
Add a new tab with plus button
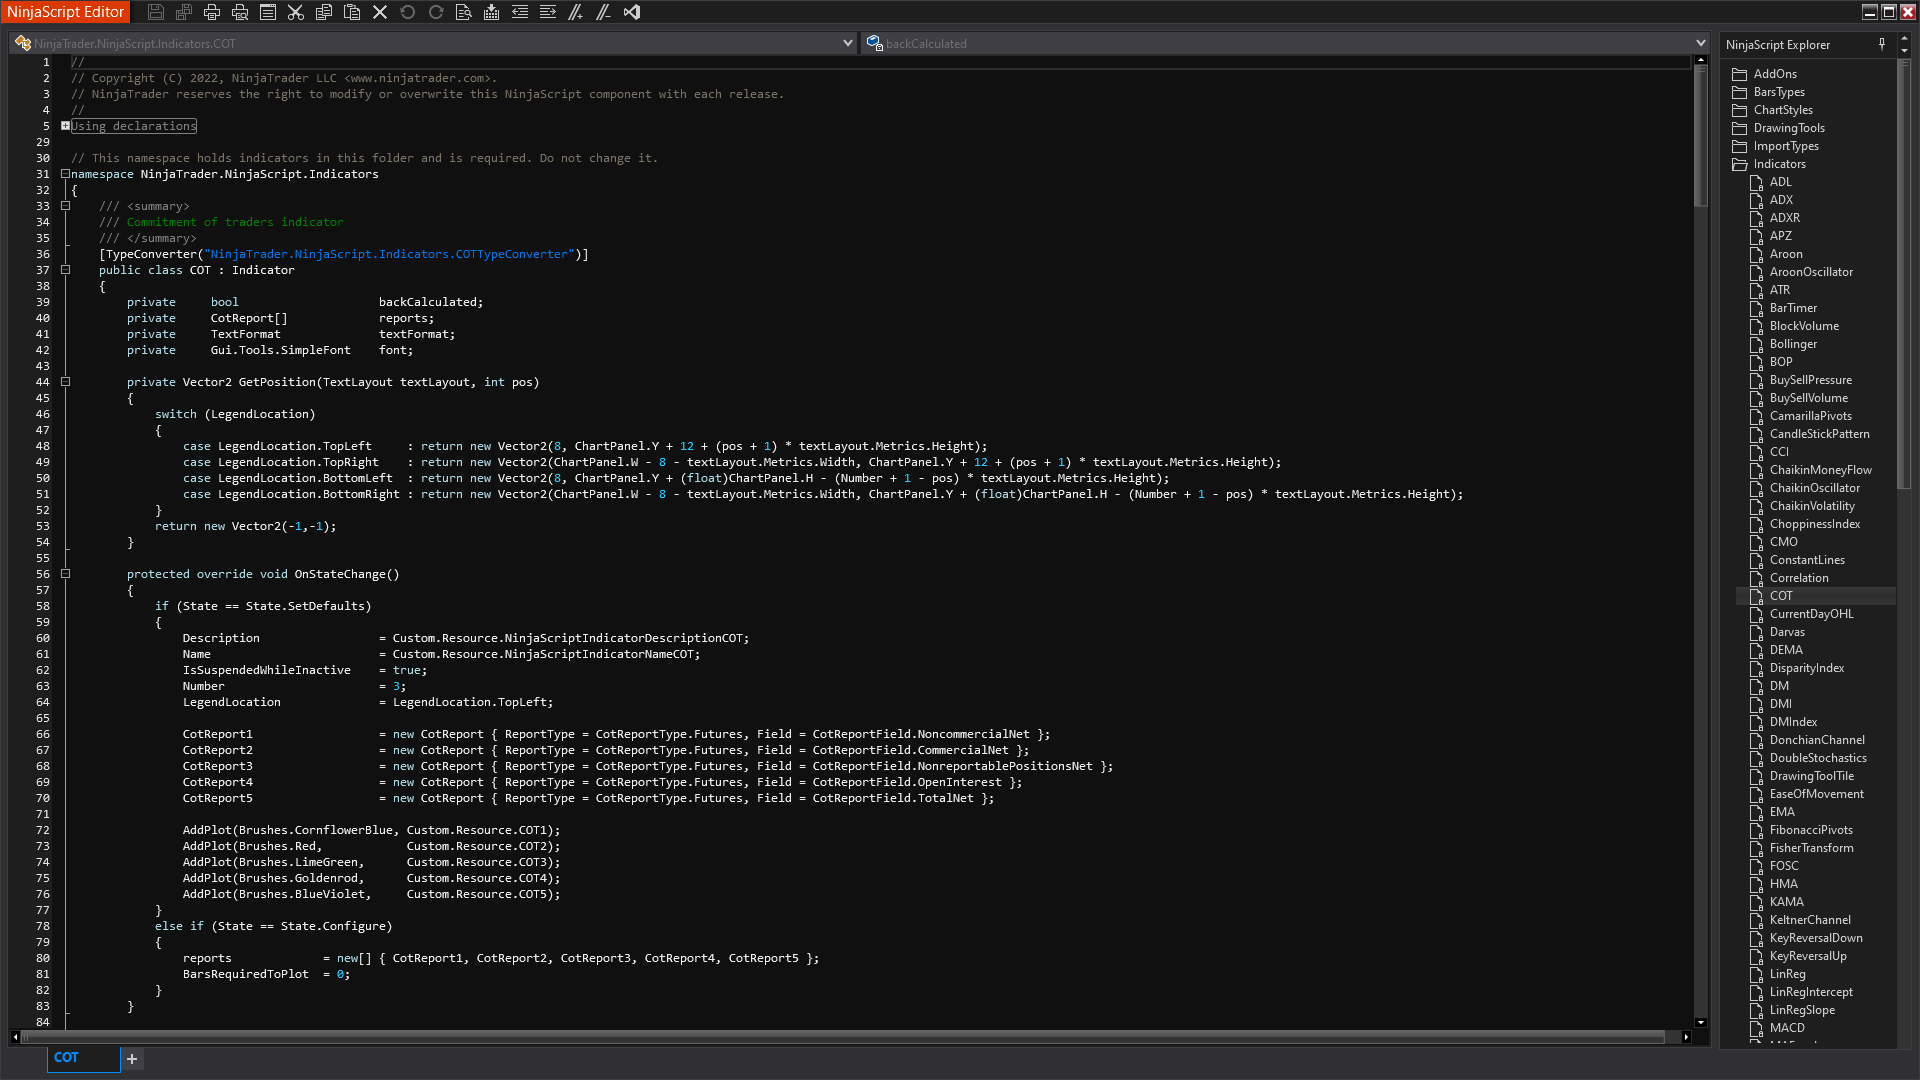coord(132,1058)
